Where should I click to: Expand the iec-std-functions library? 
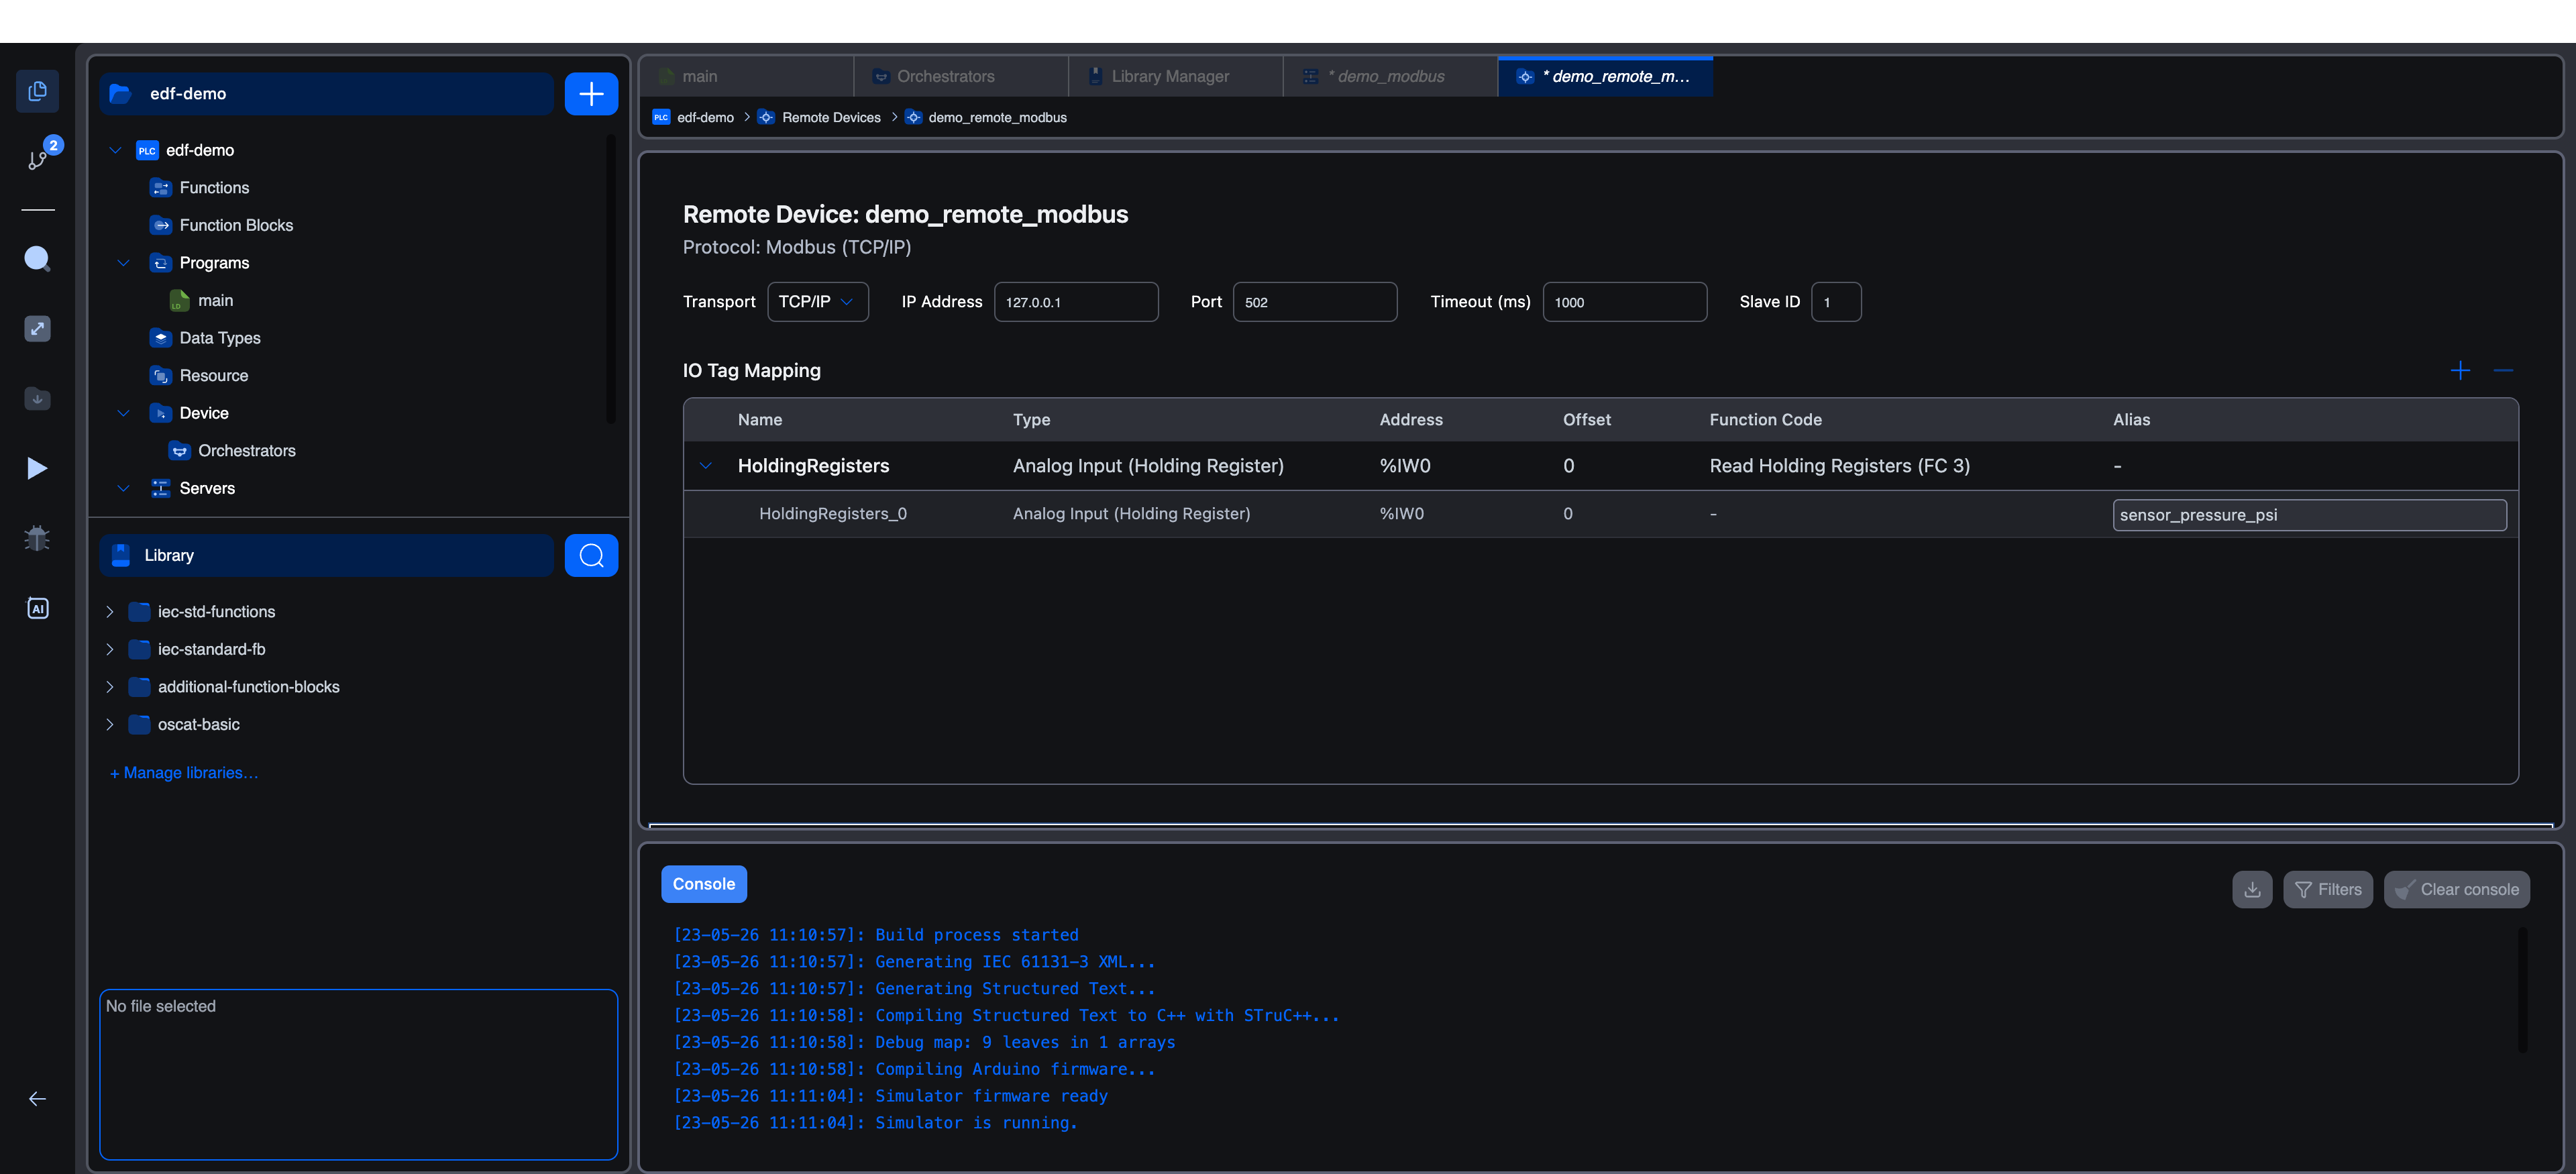tap(110, 612)
